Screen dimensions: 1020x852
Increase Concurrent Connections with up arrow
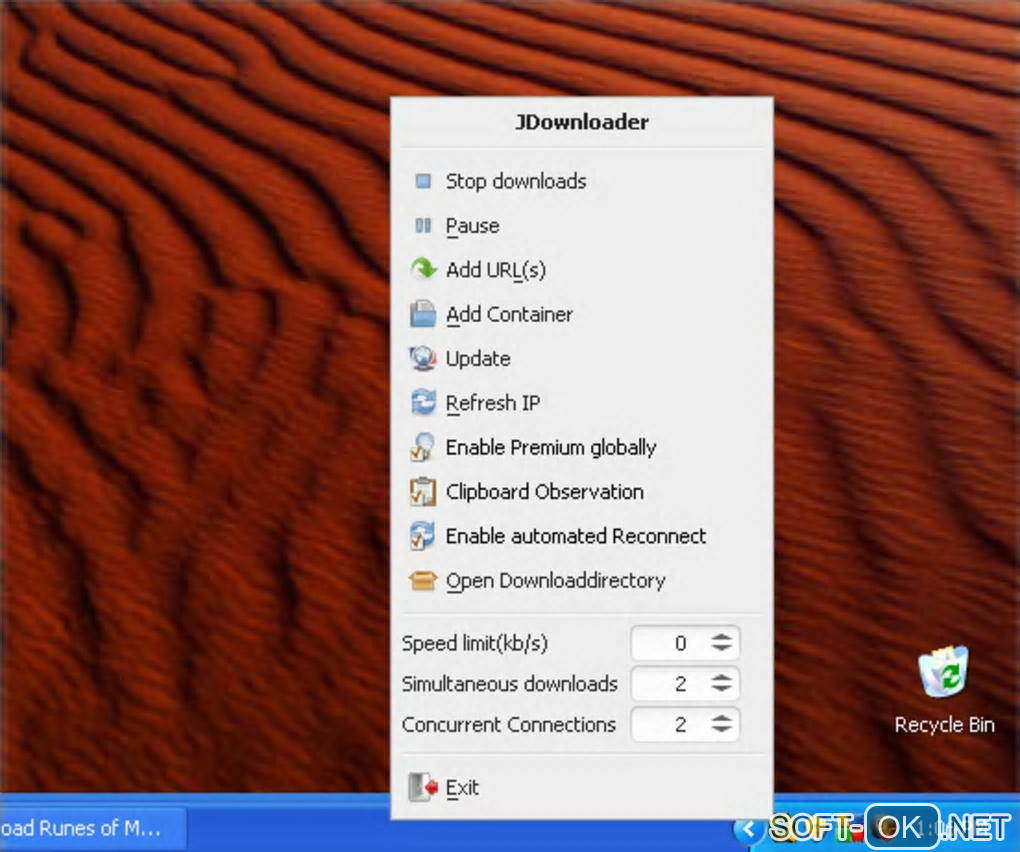coord(721,719)
